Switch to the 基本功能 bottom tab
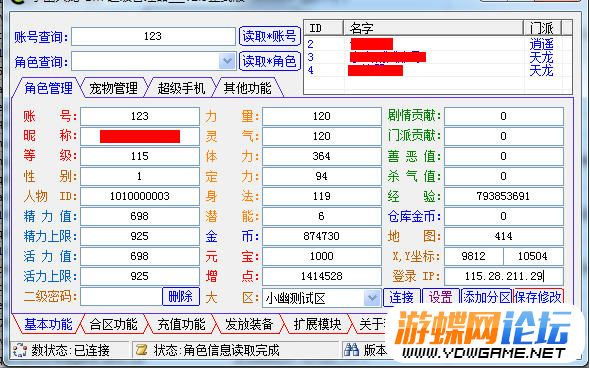 tap(49, 324)
